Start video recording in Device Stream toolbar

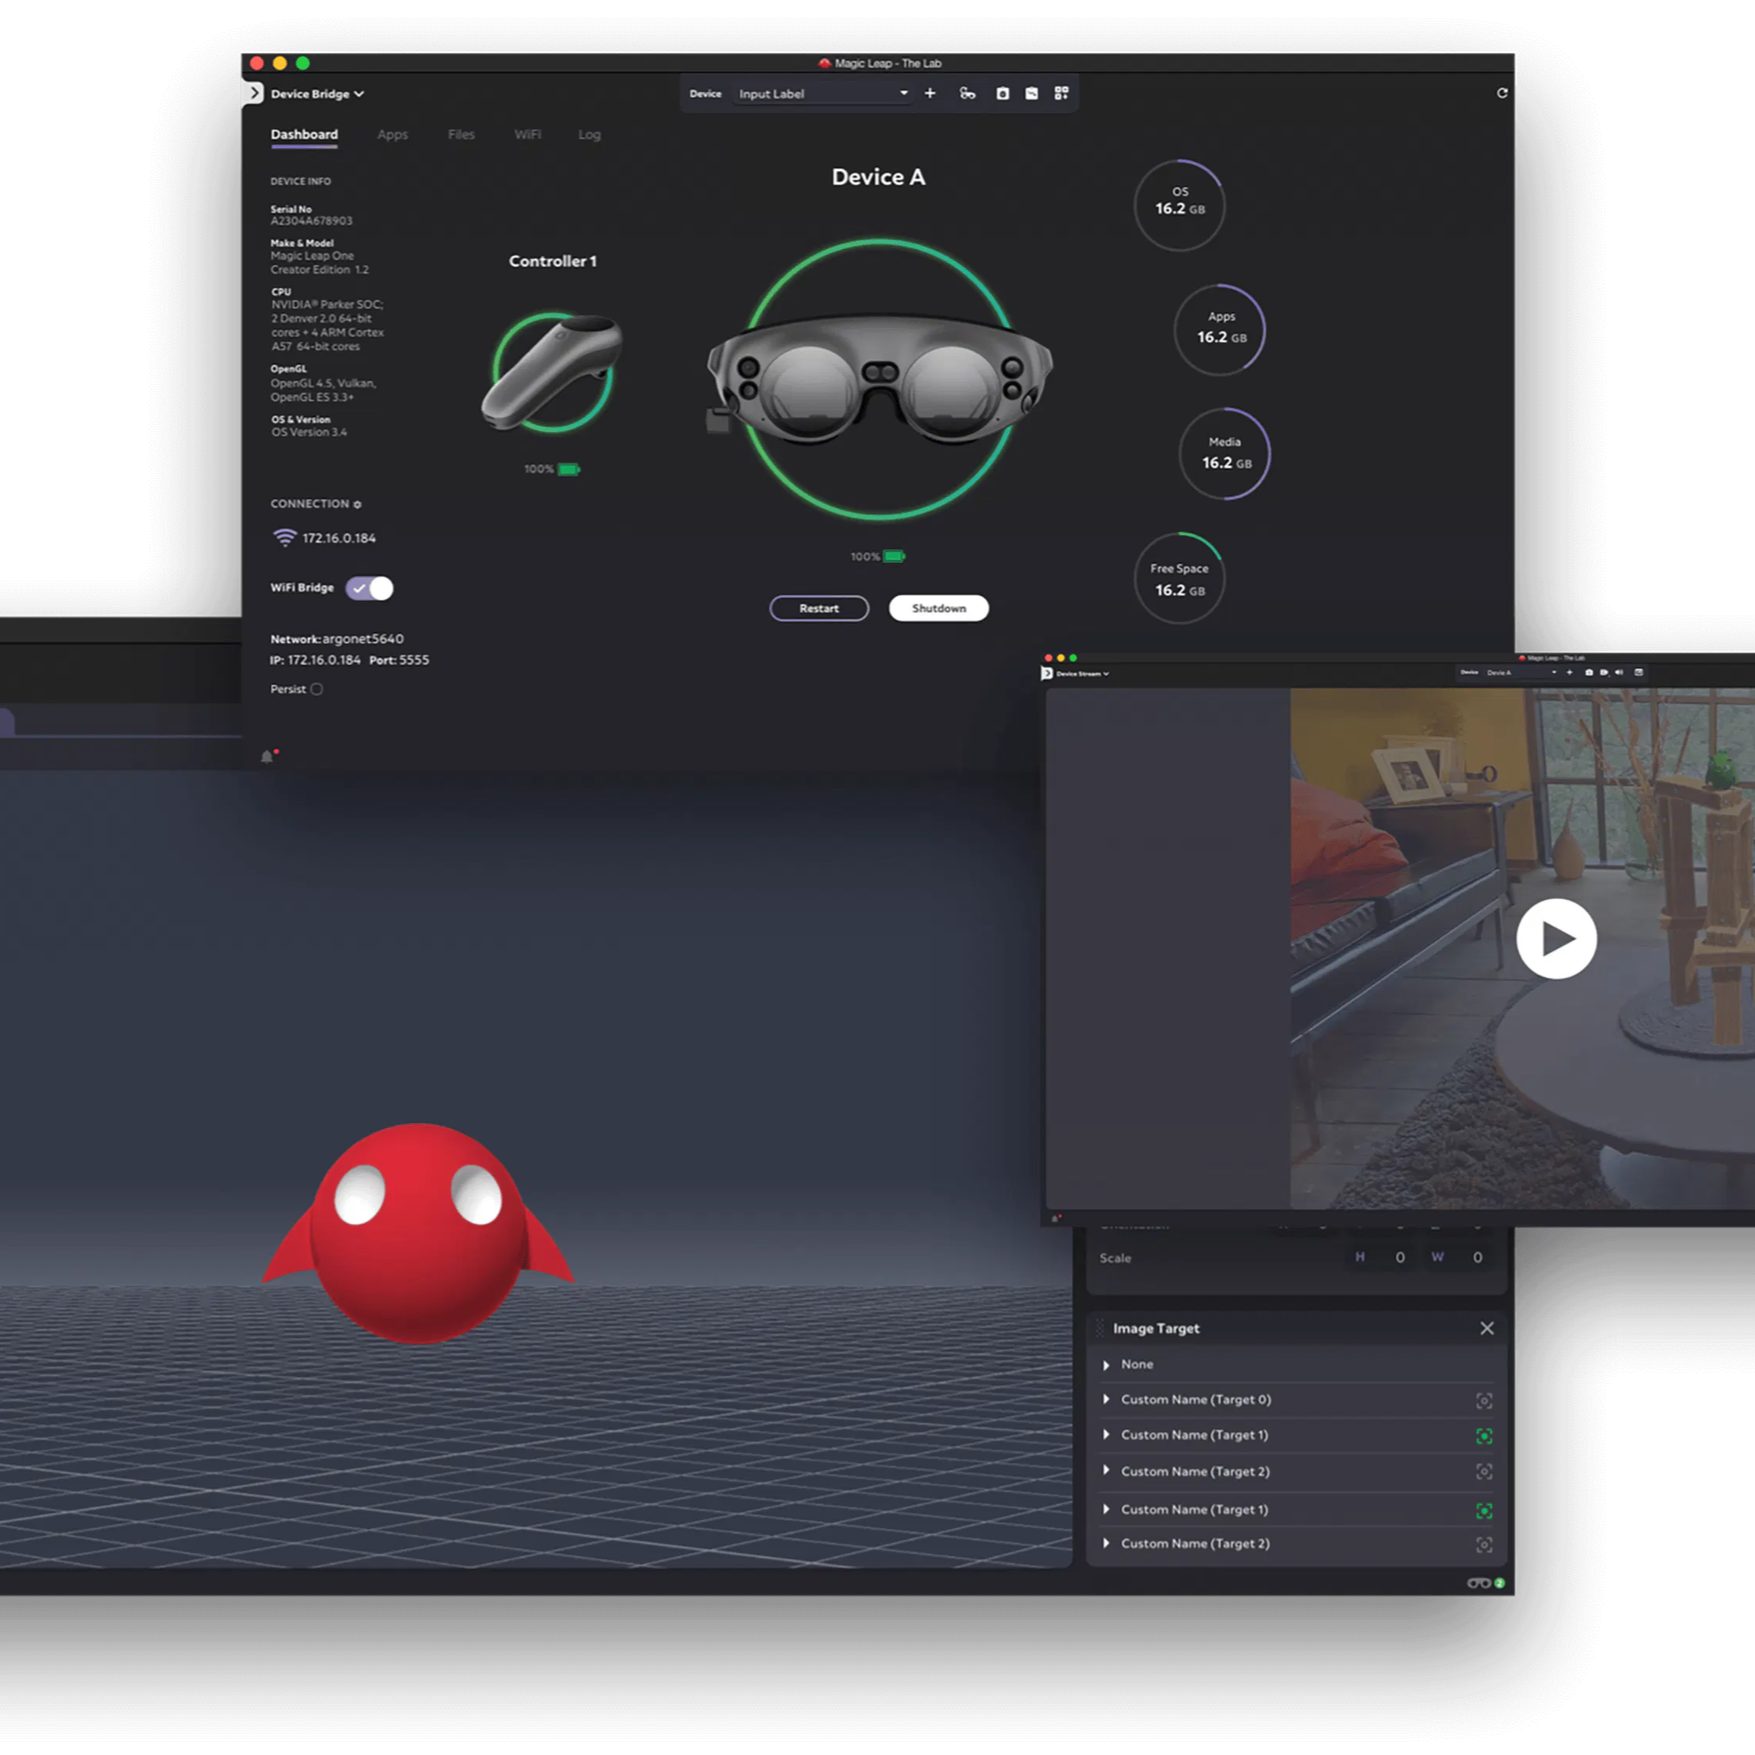coord(1603,673)
